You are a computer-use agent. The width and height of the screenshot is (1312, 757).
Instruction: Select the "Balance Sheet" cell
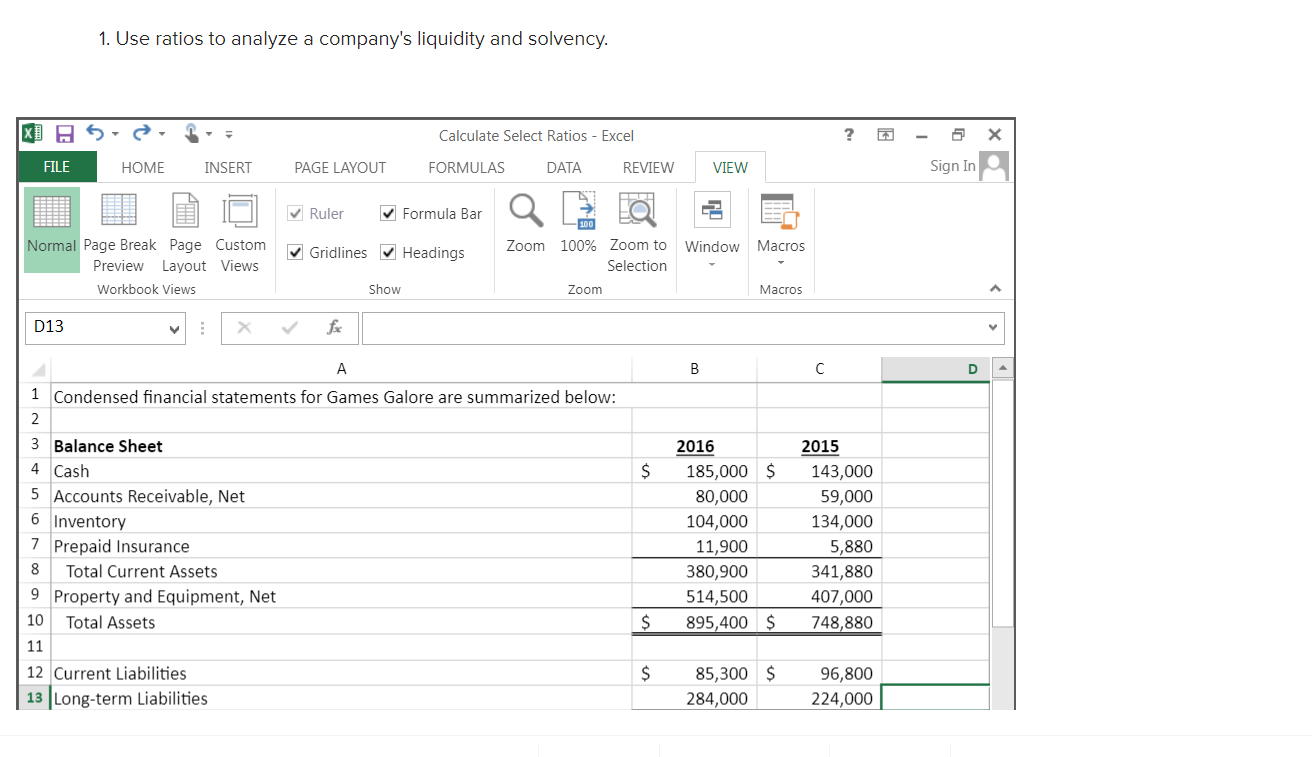(341, 446)
